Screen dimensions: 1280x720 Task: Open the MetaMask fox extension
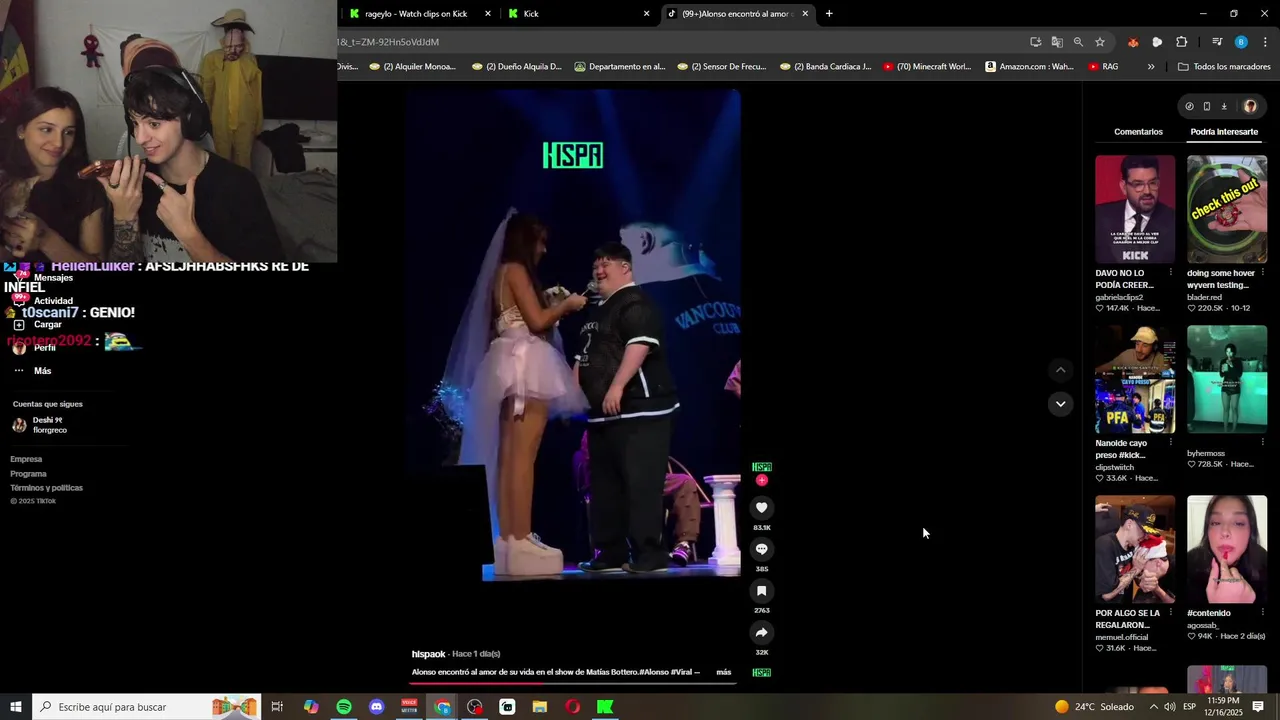tap(1133, 42)
